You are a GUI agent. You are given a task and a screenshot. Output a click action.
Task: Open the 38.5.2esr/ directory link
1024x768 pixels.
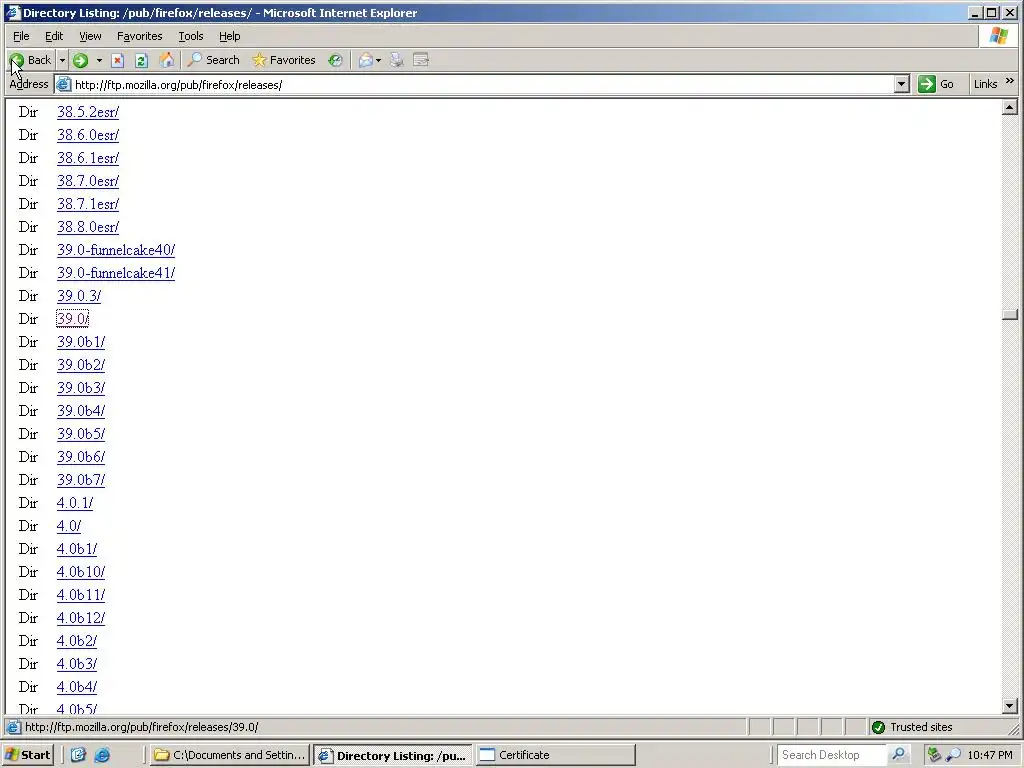point(88,112)
